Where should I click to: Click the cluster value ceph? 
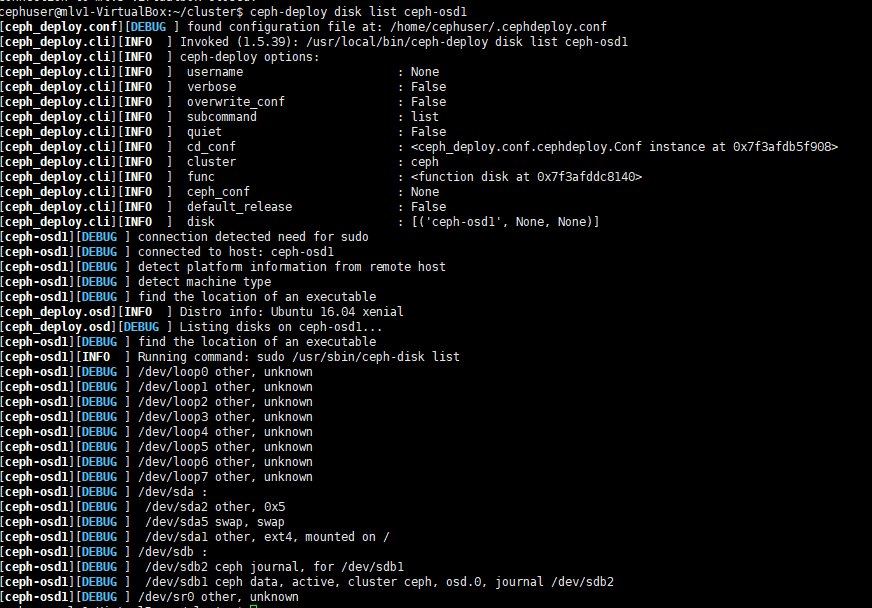coord(425,162)
